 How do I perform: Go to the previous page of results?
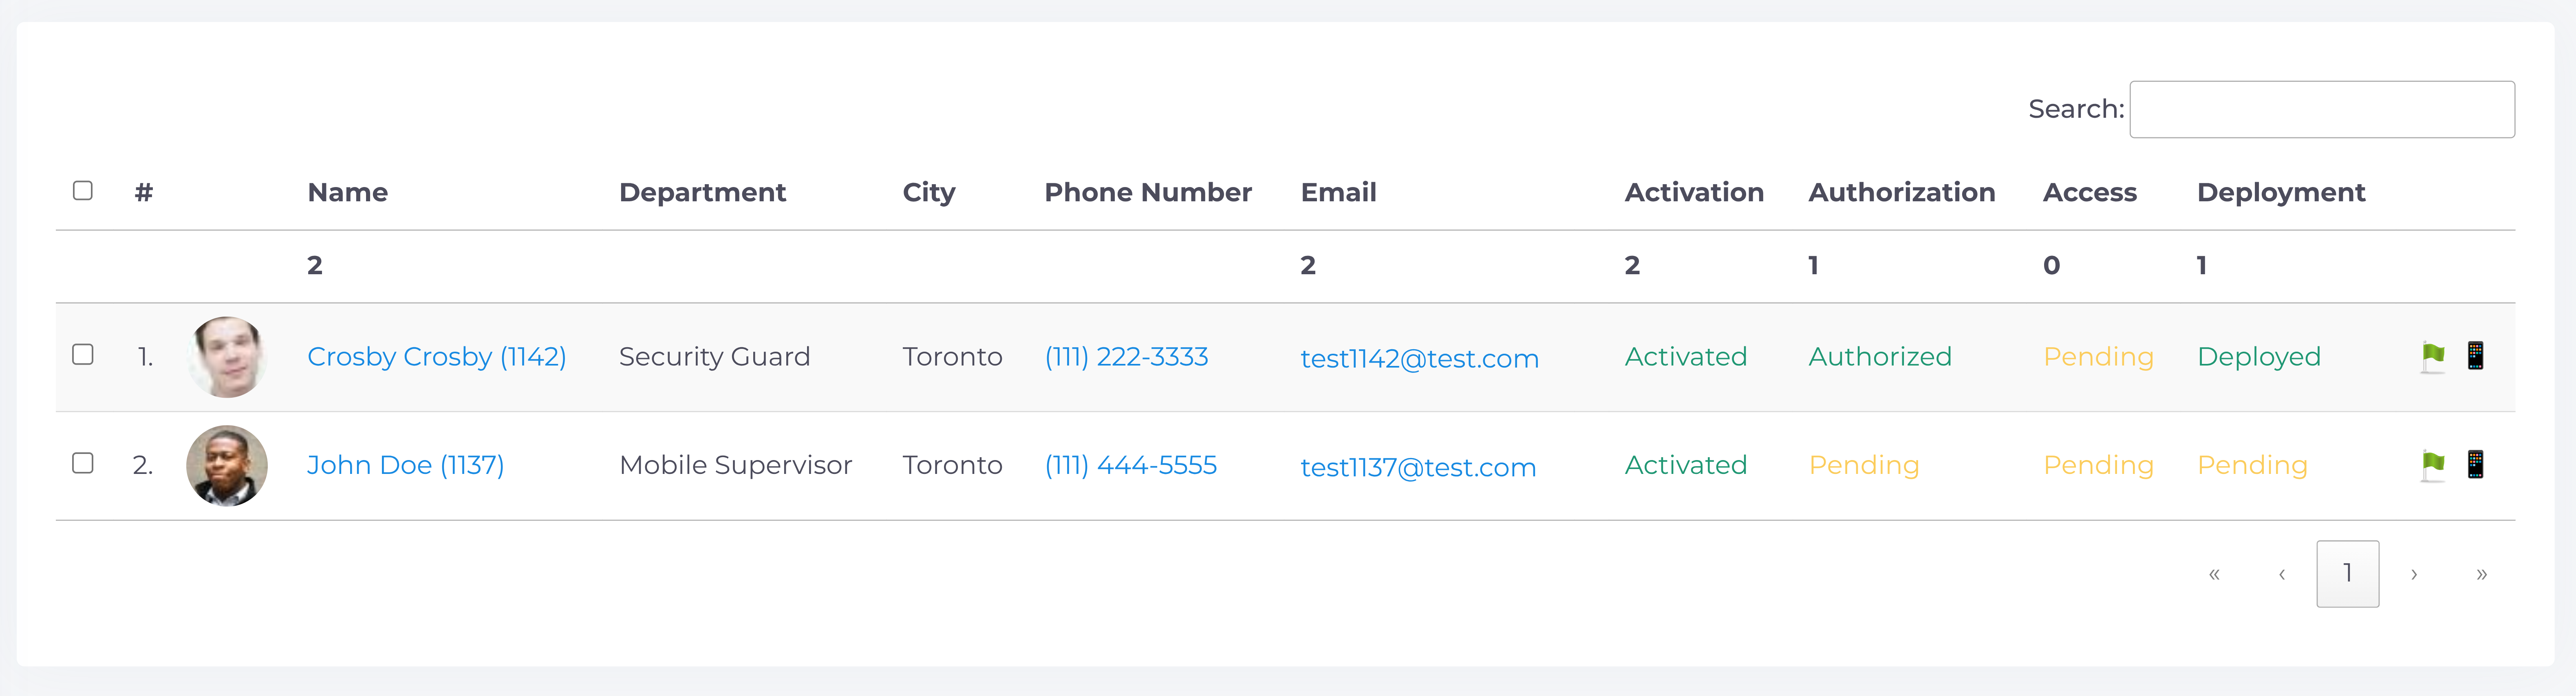click(2281, 574)
